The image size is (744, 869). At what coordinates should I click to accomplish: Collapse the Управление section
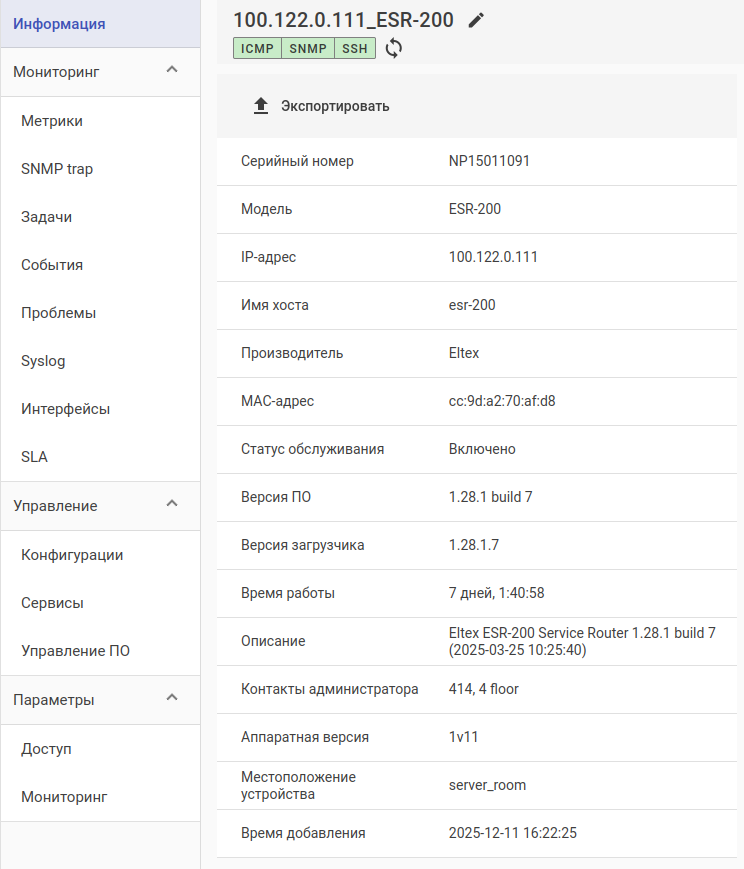[x=172, y=504]
